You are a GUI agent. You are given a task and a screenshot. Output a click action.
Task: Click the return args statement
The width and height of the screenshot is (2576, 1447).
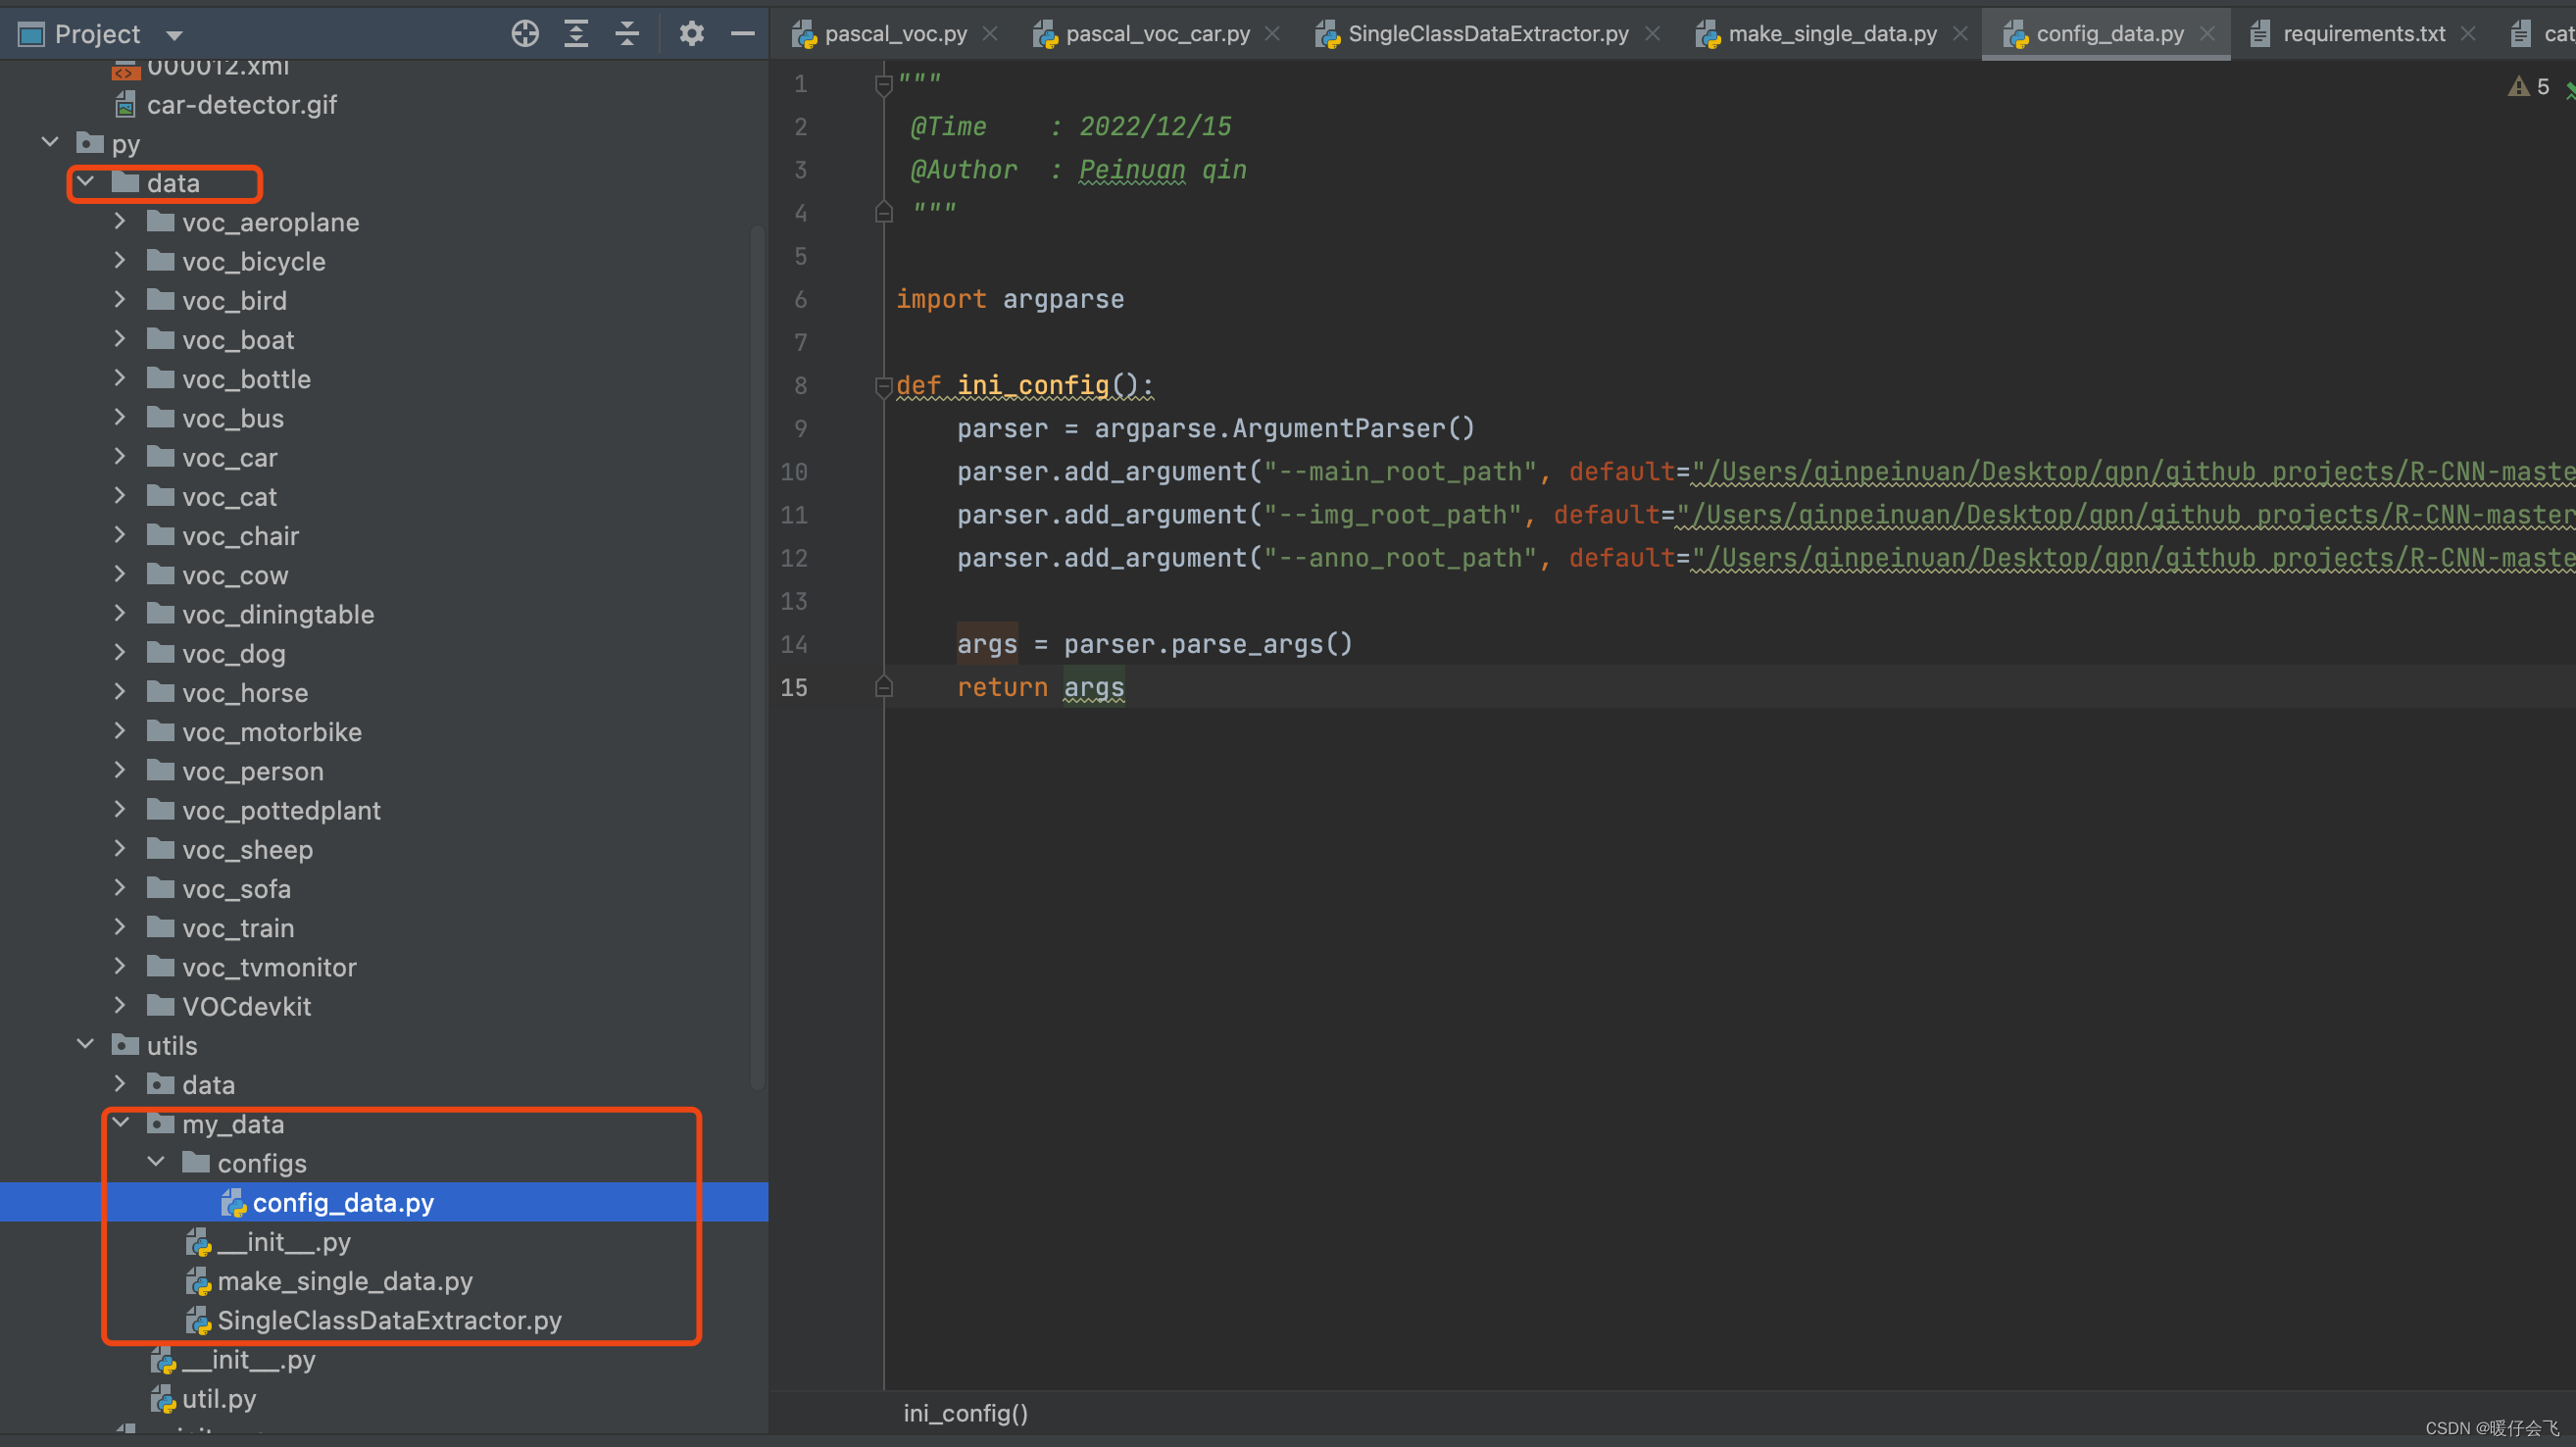click(1041, 688)
